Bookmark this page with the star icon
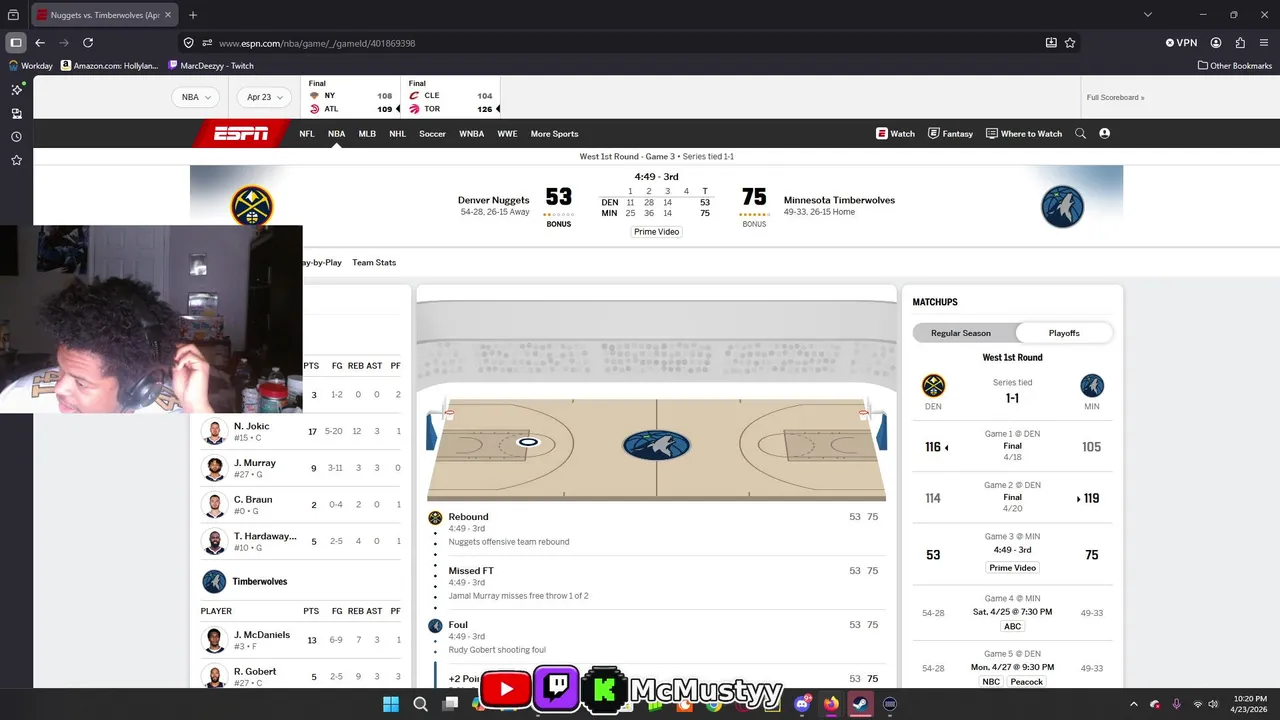The image size is (1280, 720). (x=1070, y=43)
